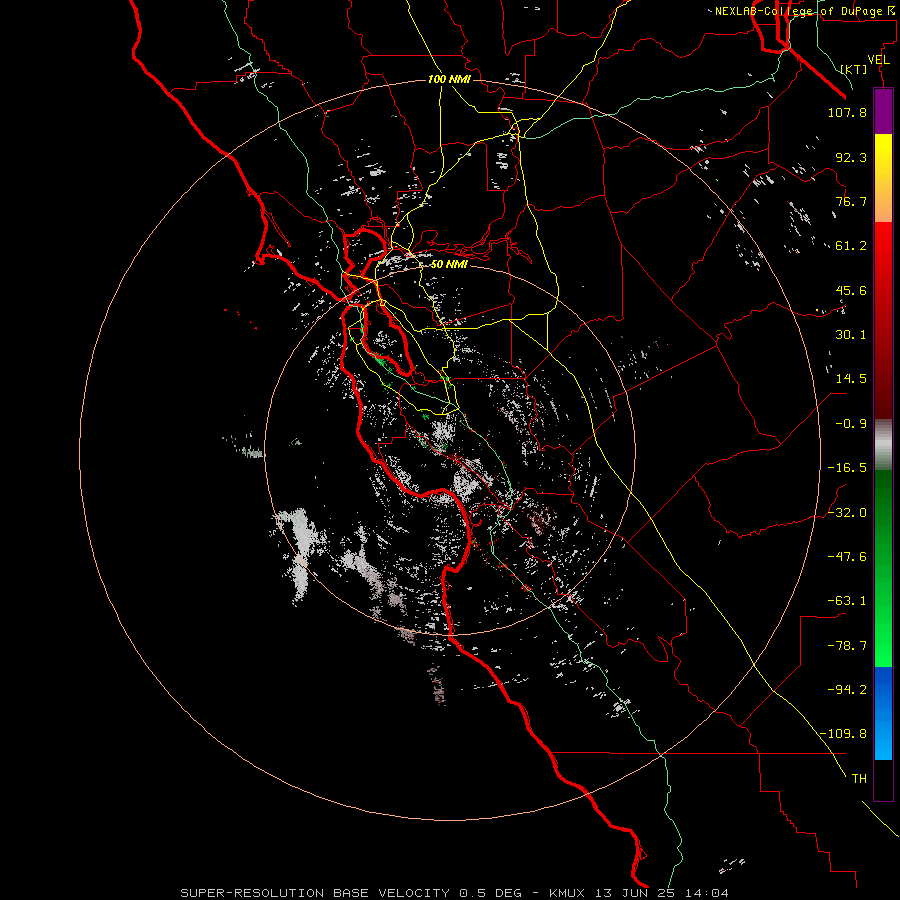Click the SUPER-RESOLUTION BASE VELOCITY caption text

pos(315,893)
